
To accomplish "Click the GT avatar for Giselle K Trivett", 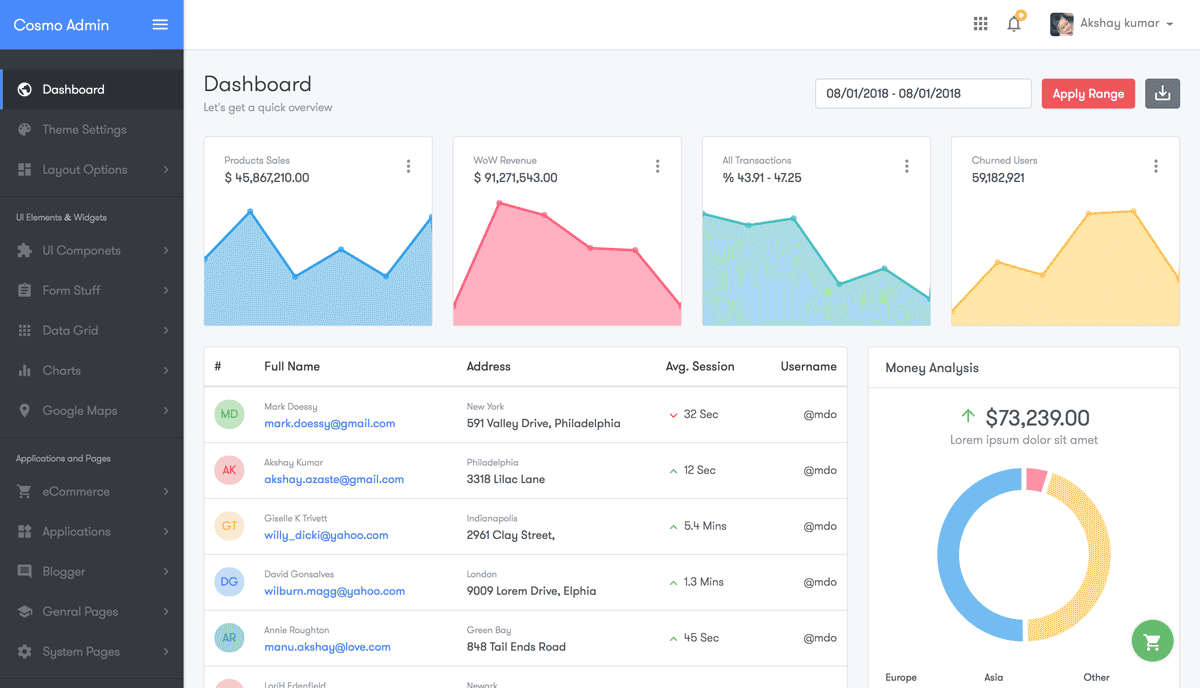I will click(230, 526).
